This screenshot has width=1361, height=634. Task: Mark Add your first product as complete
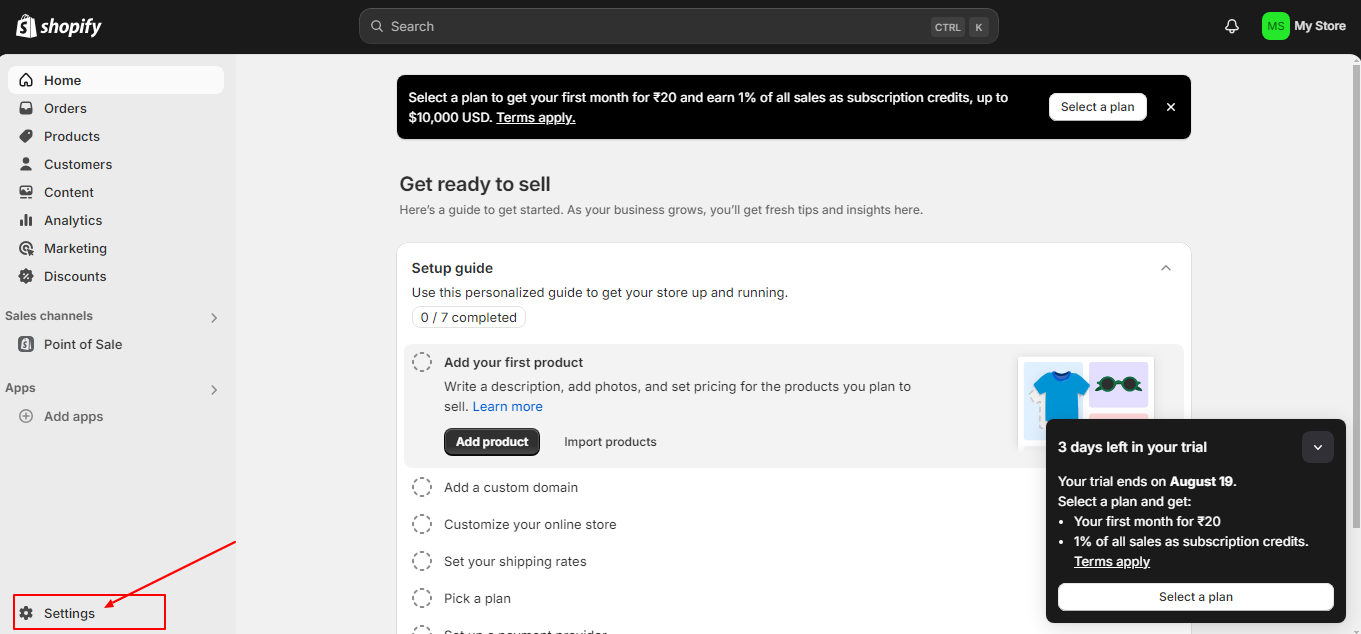coord(422,362)
